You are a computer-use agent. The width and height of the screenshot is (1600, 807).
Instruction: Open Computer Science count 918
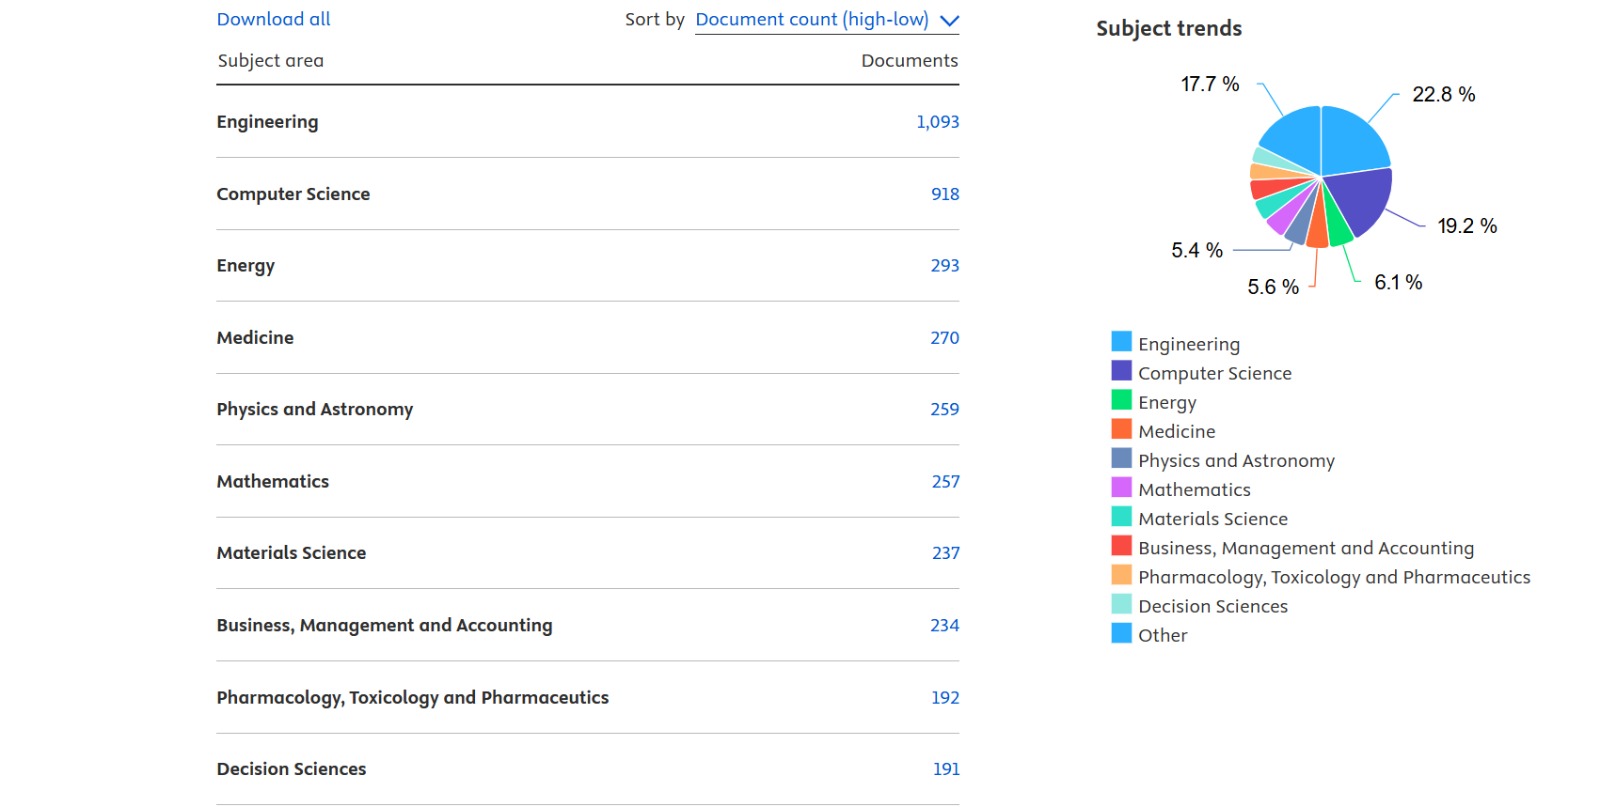point(944,194)
